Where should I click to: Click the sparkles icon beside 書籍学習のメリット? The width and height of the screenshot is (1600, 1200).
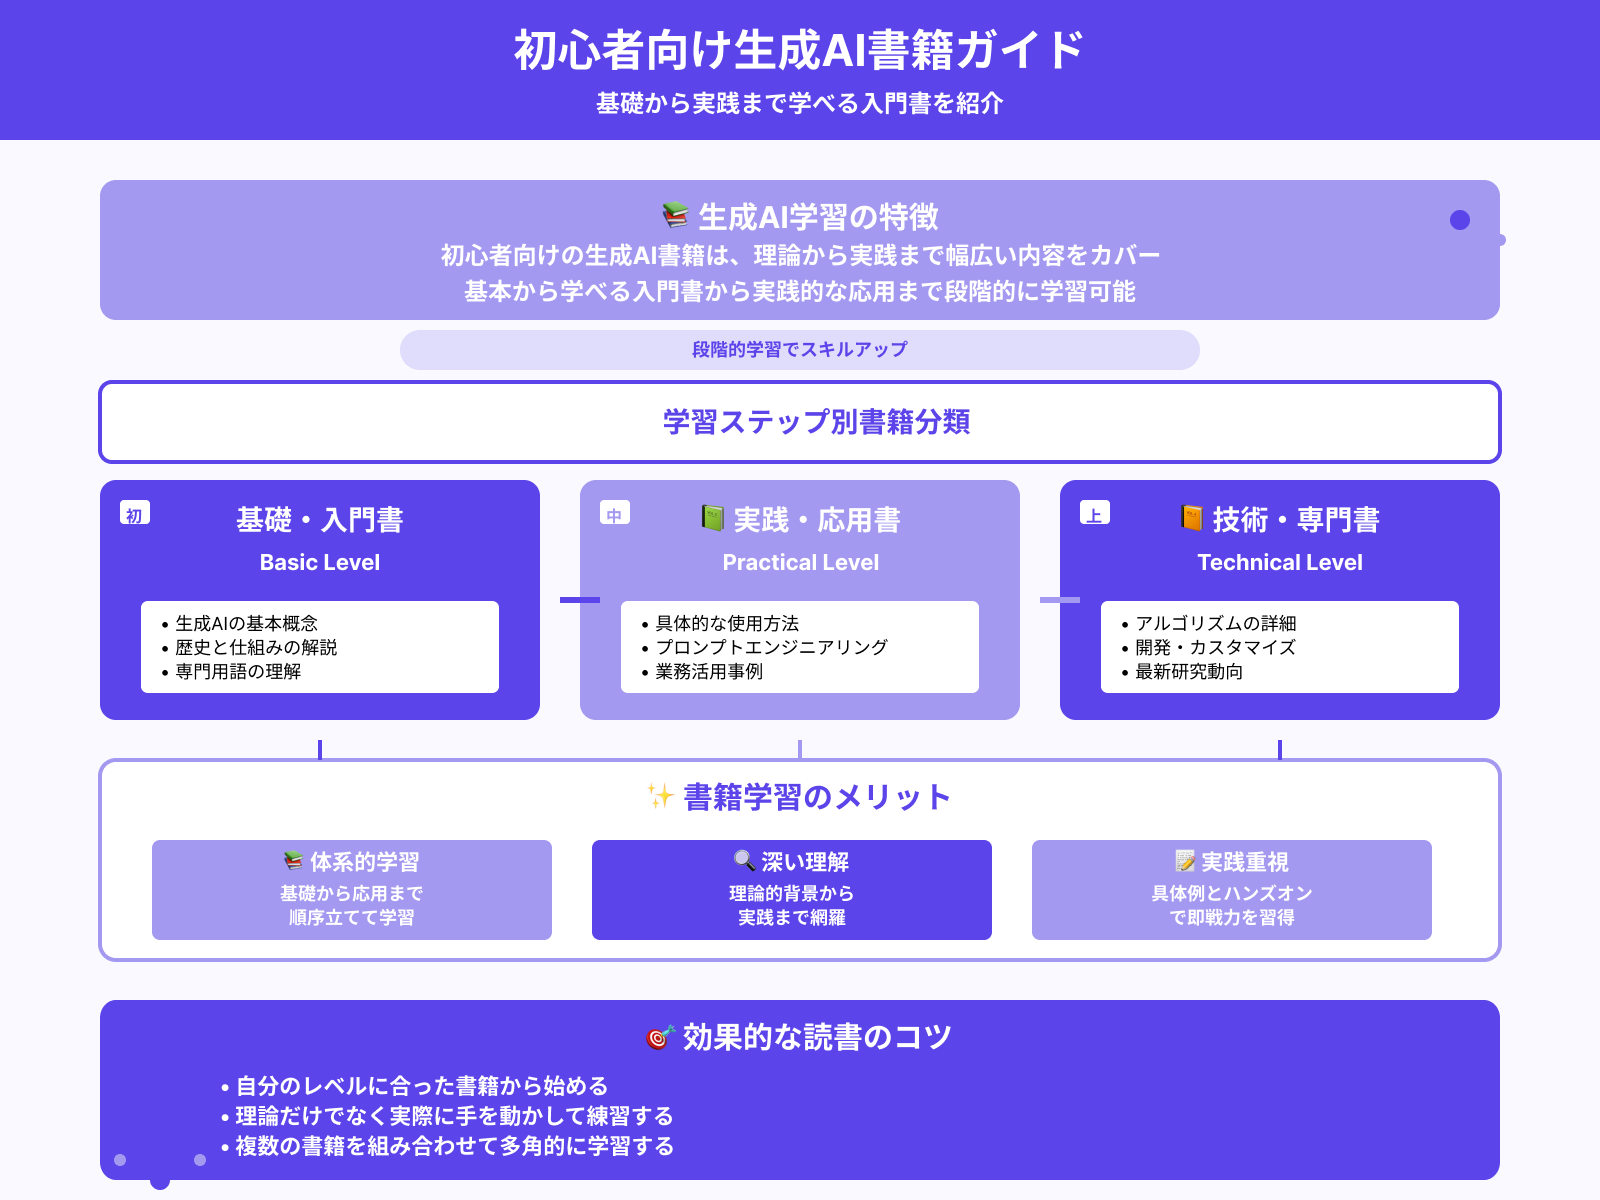(x=659, y=797)
